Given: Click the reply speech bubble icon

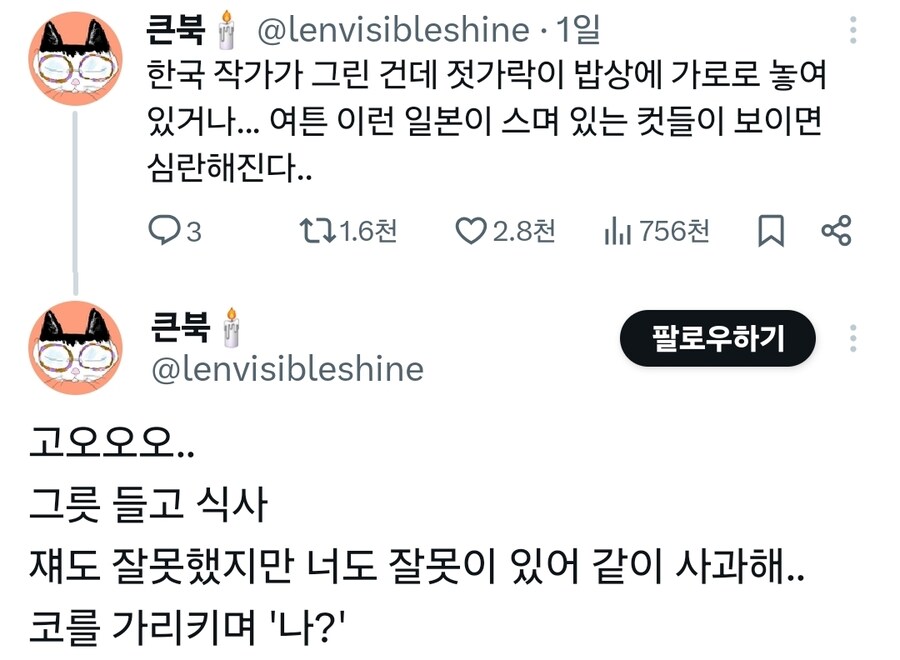Looking at the screenshot, I should tap(163, 231).
